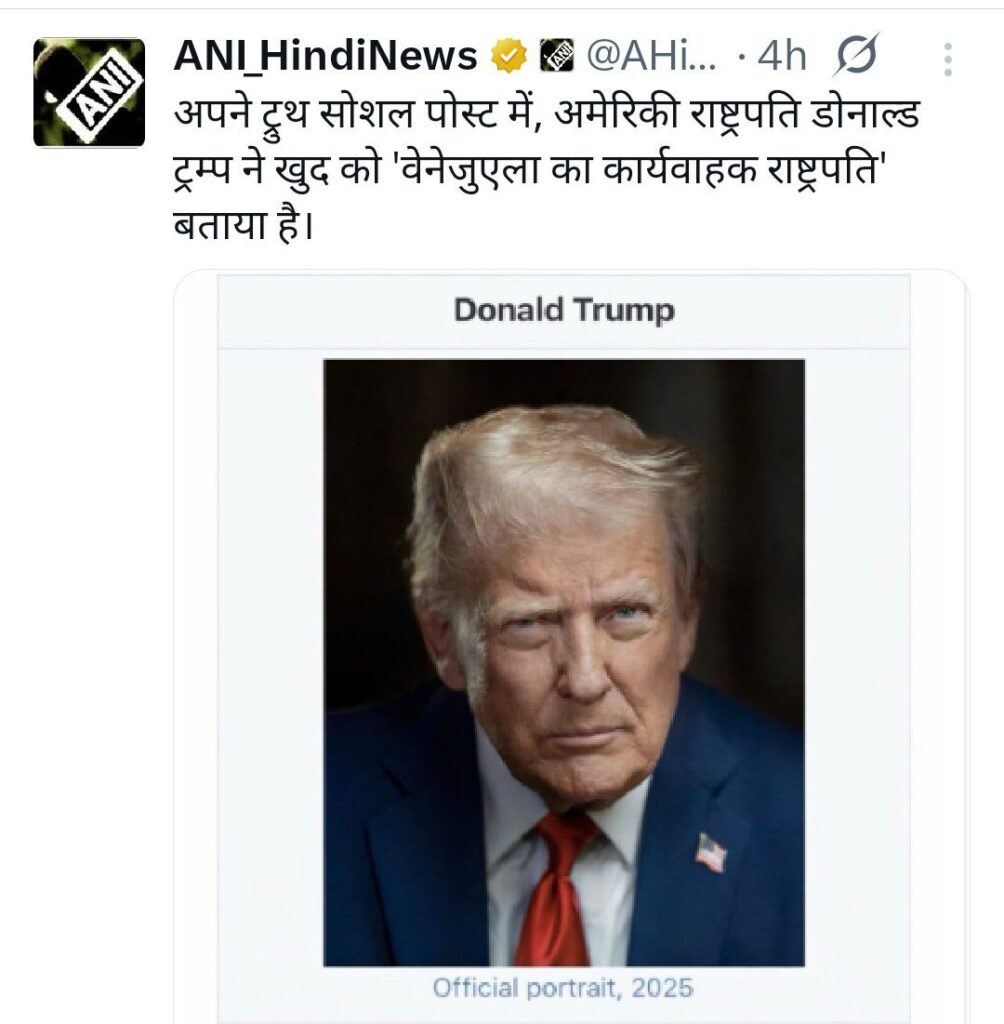Click the 'Donald Trump' infobox heading
This screenshot has height=1024, width=1004.
pyautogui.click(x=564, y=310)
